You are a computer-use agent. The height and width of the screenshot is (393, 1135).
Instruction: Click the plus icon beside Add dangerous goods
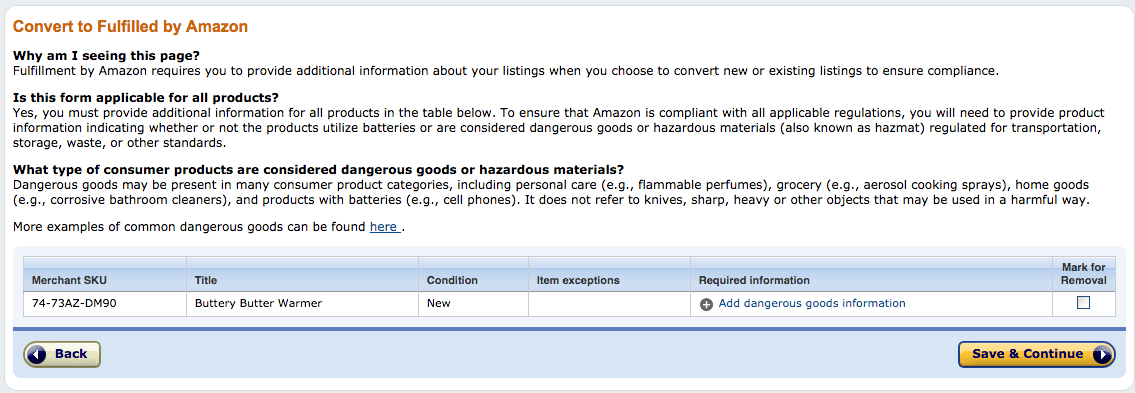(x=706, y=304)
